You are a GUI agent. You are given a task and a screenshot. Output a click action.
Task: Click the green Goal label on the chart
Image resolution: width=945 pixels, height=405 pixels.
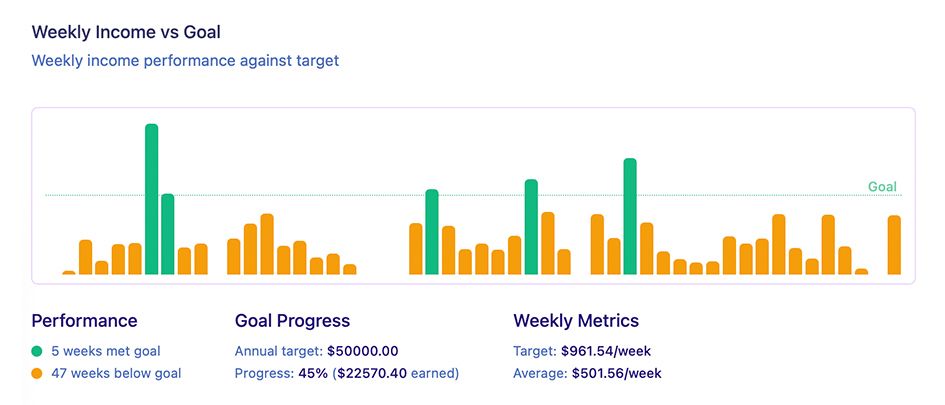[882, 187]
